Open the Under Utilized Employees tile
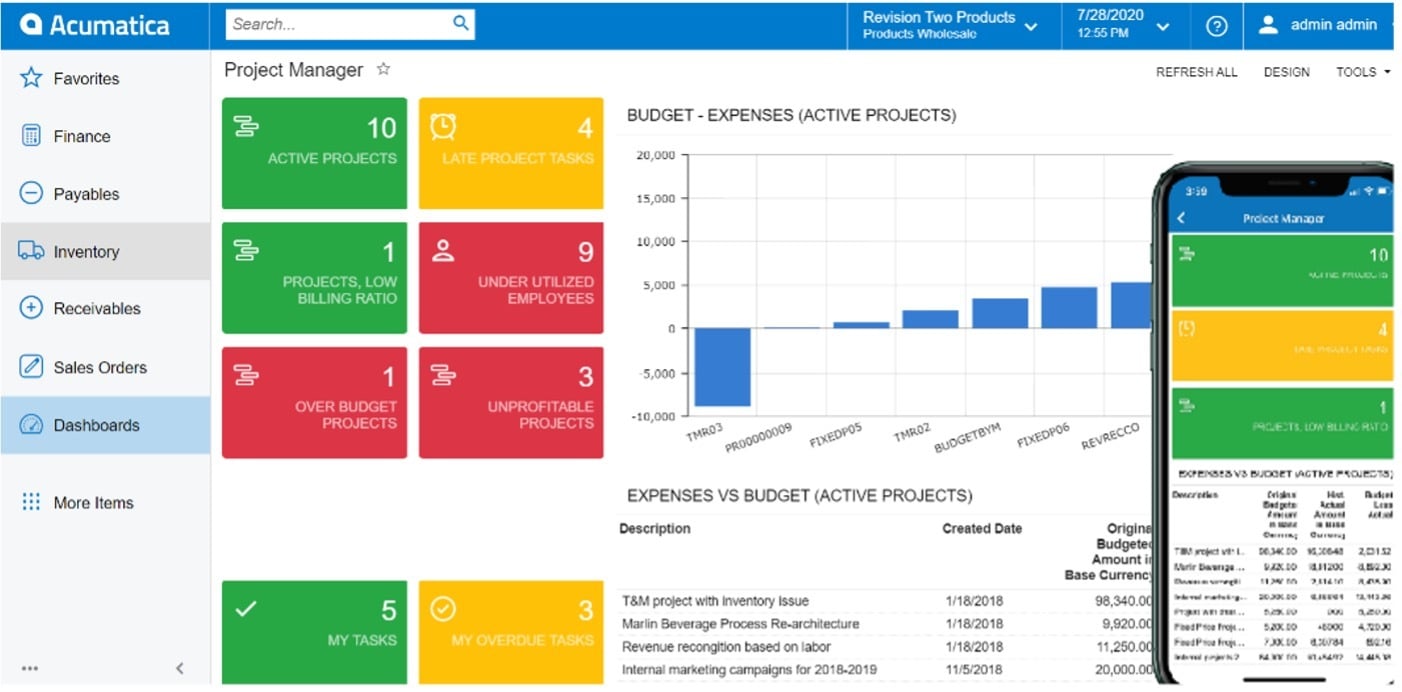 coord(511,278)
